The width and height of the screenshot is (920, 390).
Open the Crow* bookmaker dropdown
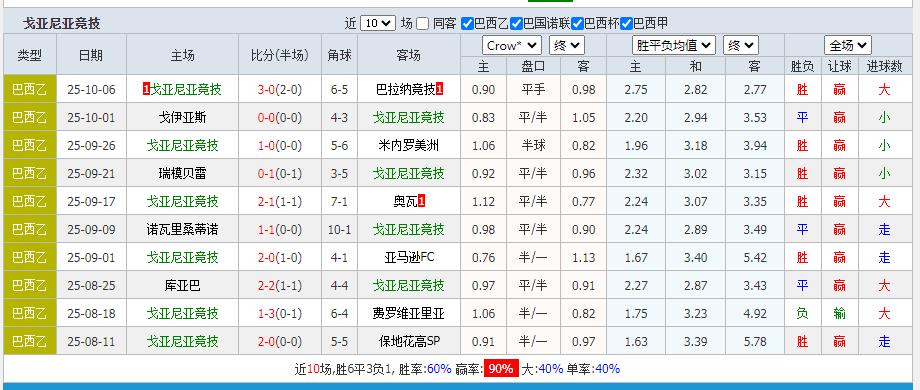pyautogui.click(x=512, y=45)
